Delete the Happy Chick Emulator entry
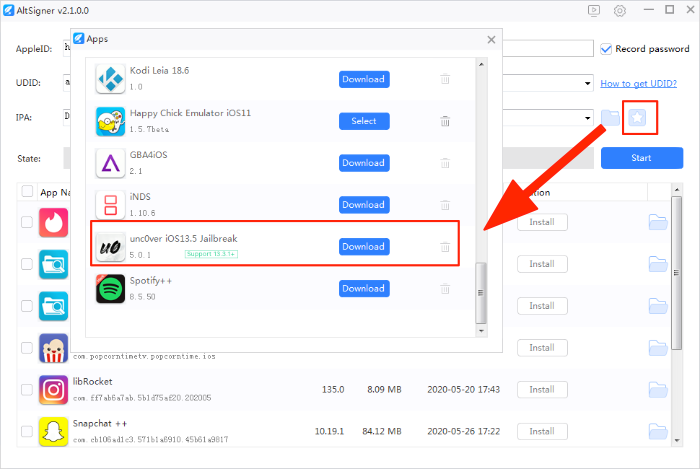The height and width of the screenshot is (469, 700). click(x=445, y=121)
